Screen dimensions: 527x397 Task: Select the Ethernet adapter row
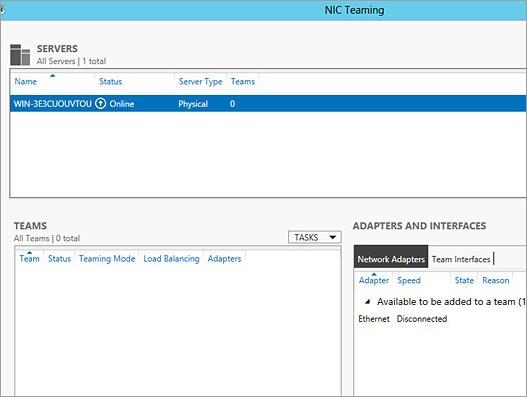[440, 319]
